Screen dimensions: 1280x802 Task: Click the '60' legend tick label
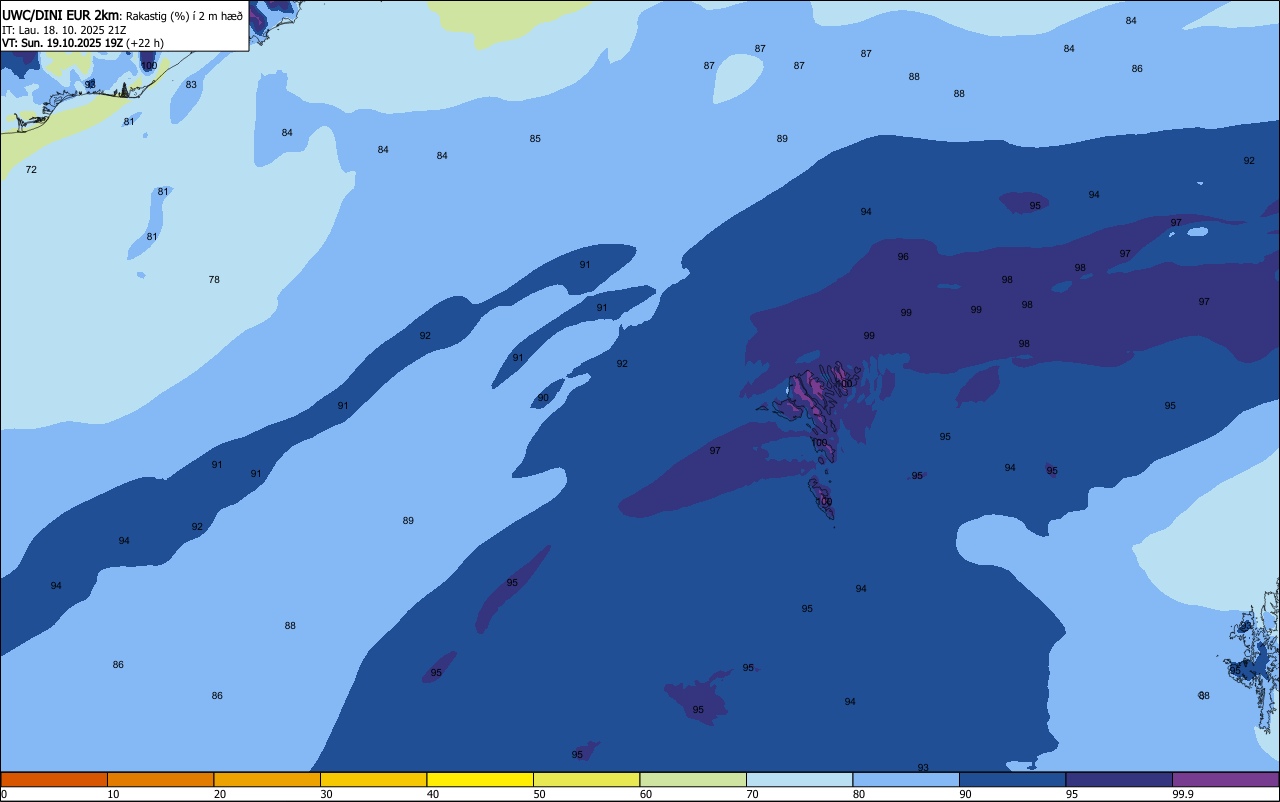(x=646, y=794)
